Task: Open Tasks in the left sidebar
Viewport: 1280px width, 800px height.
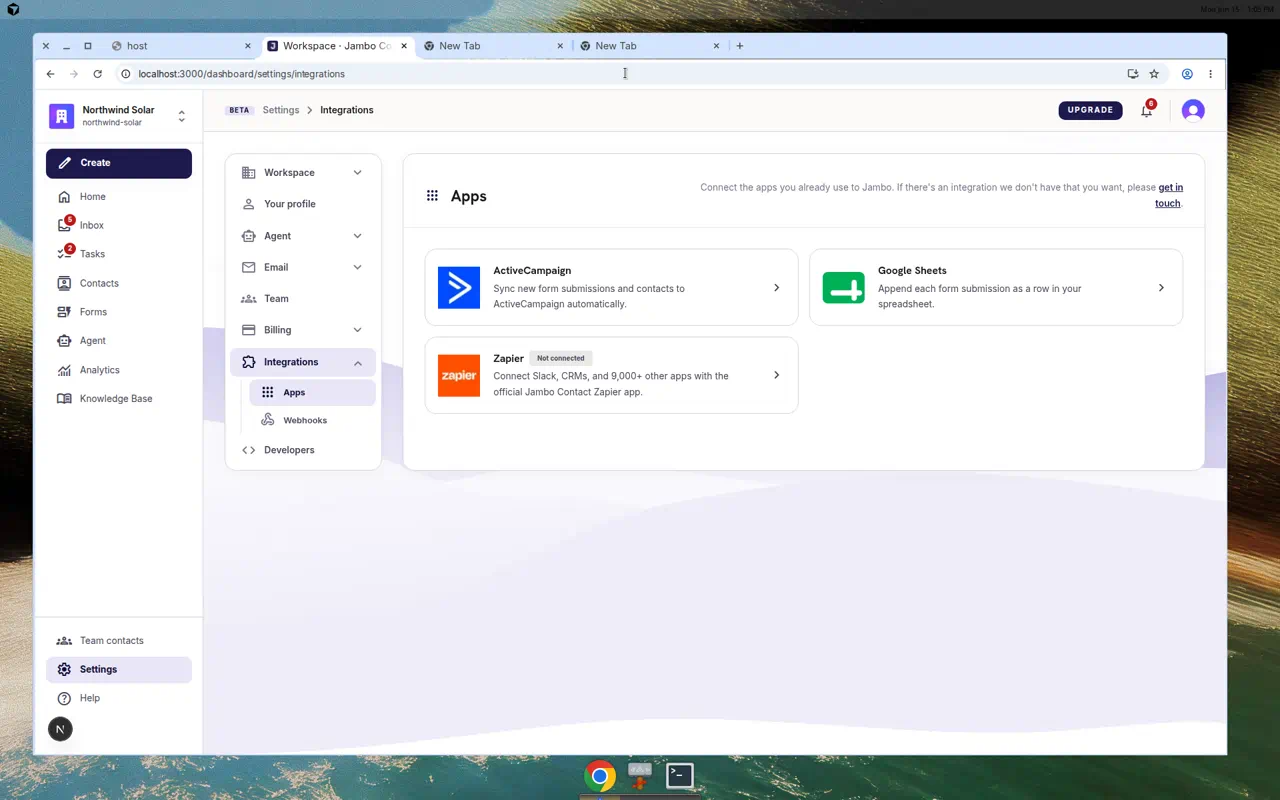Action: tap(118, 254)
